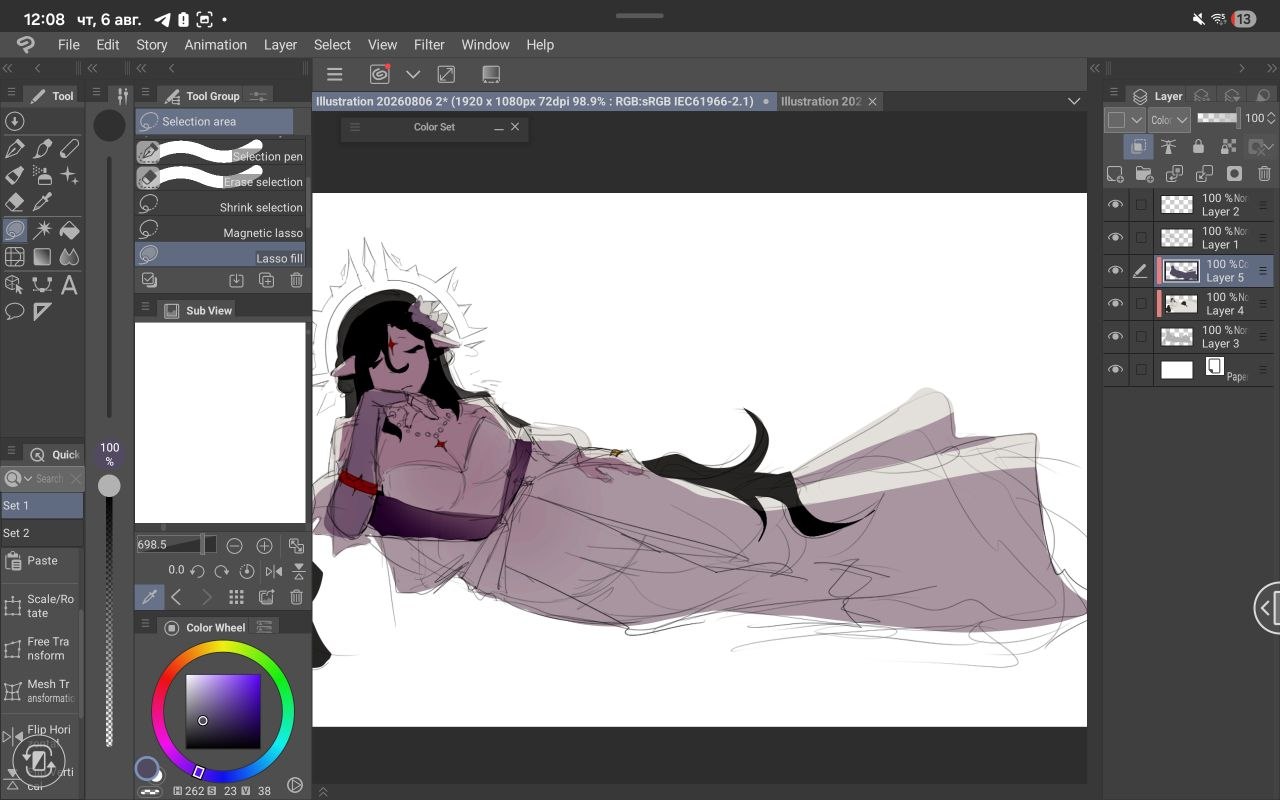Screen dimensions: 1280x800
Task: Select Set 2 in Quick Access
Action: pos(42,533)
